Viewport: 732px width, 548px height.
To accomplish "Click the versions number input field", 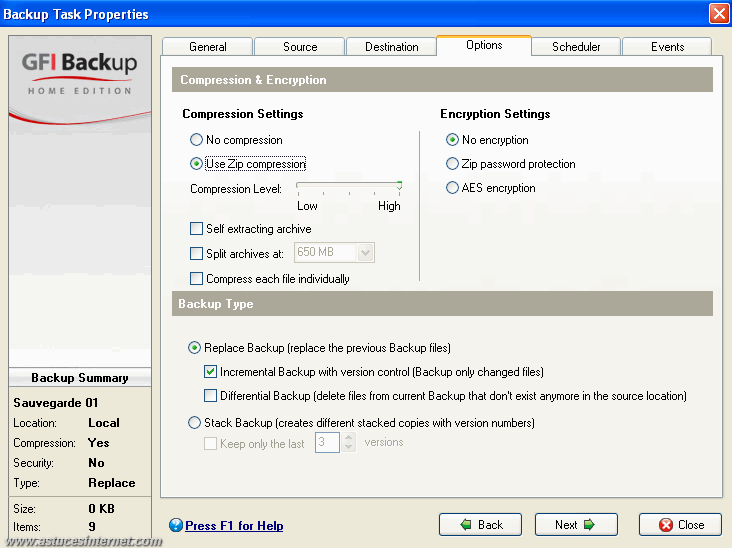I will (327, 442).
